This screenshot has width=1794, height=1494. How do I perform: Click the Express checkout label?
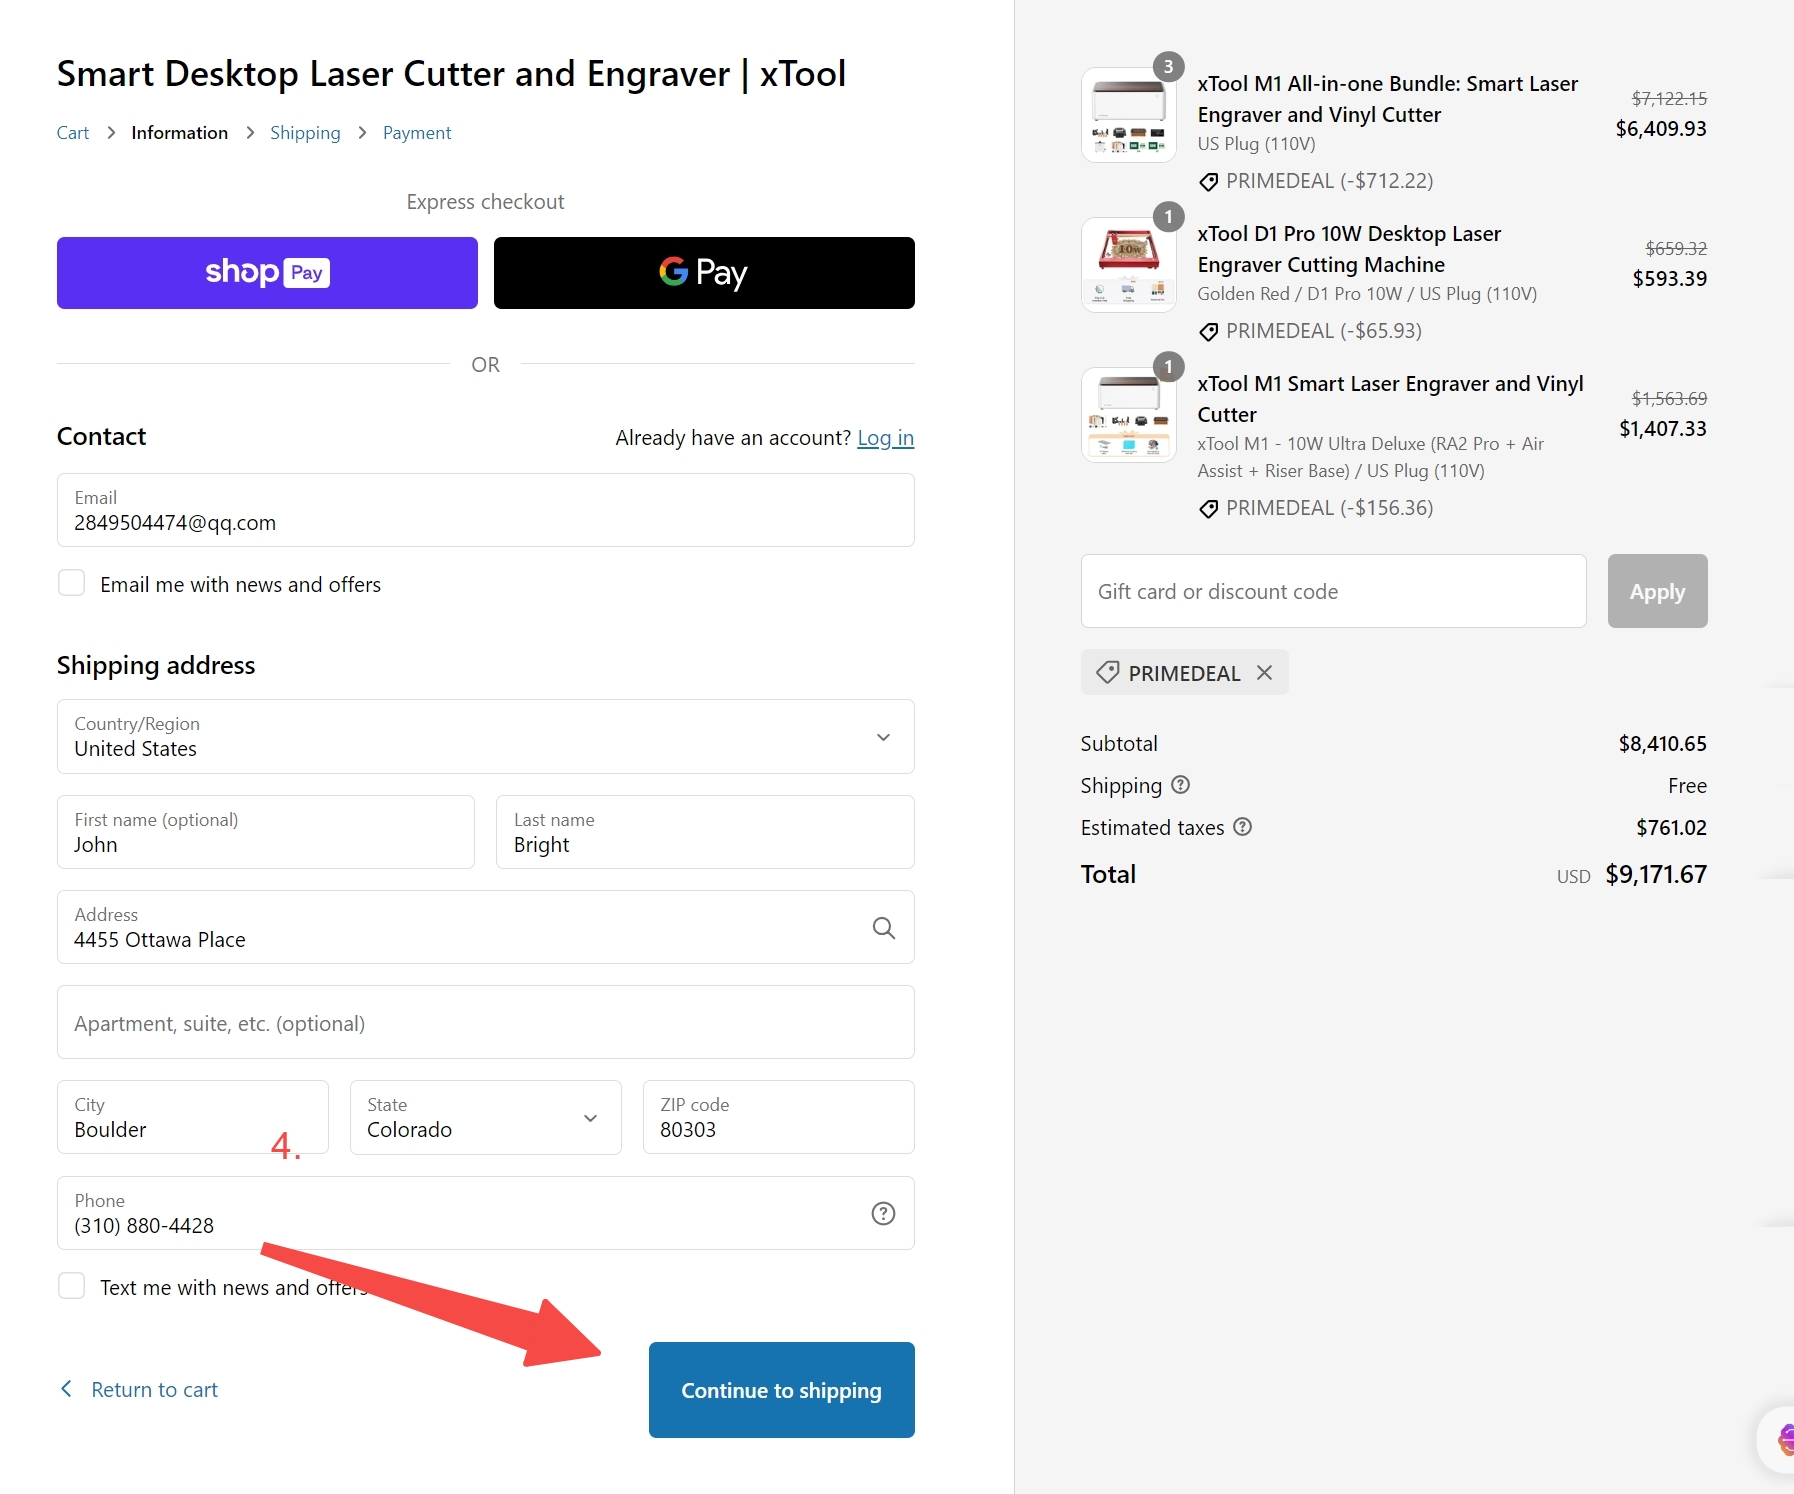coord(486,202)
